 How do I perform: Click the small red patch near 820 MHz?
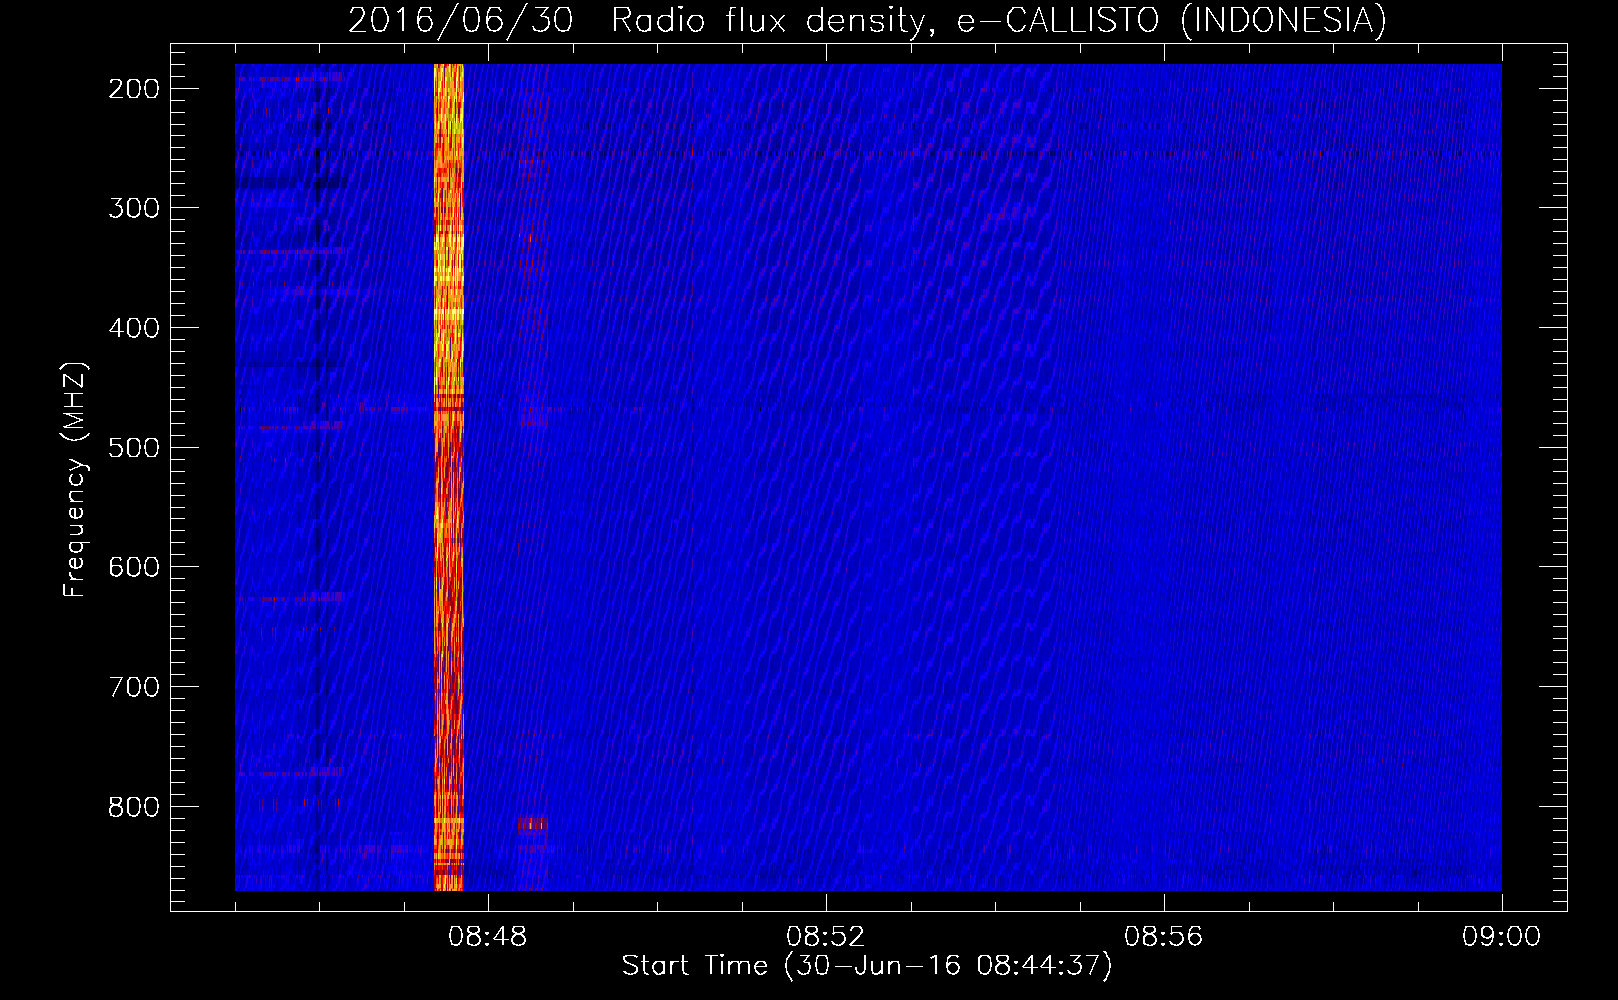532,824
